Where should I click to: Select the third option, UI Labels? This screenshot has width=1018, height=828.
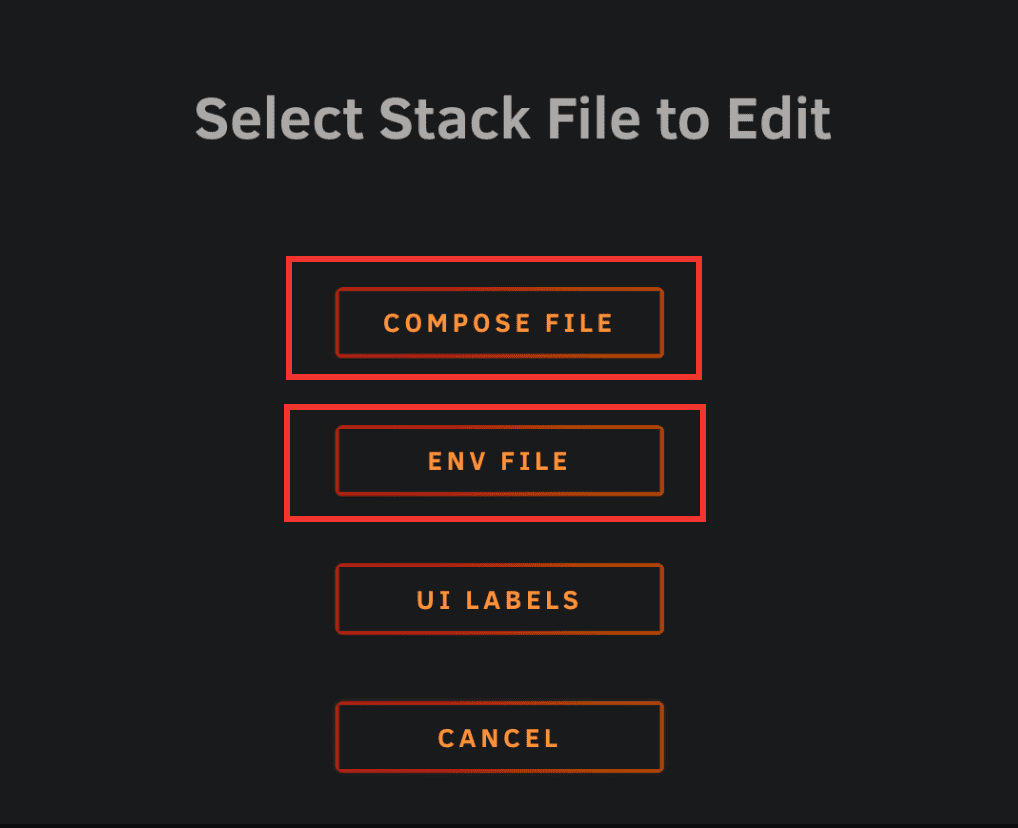pyautogui.click(x=499, y=600)
